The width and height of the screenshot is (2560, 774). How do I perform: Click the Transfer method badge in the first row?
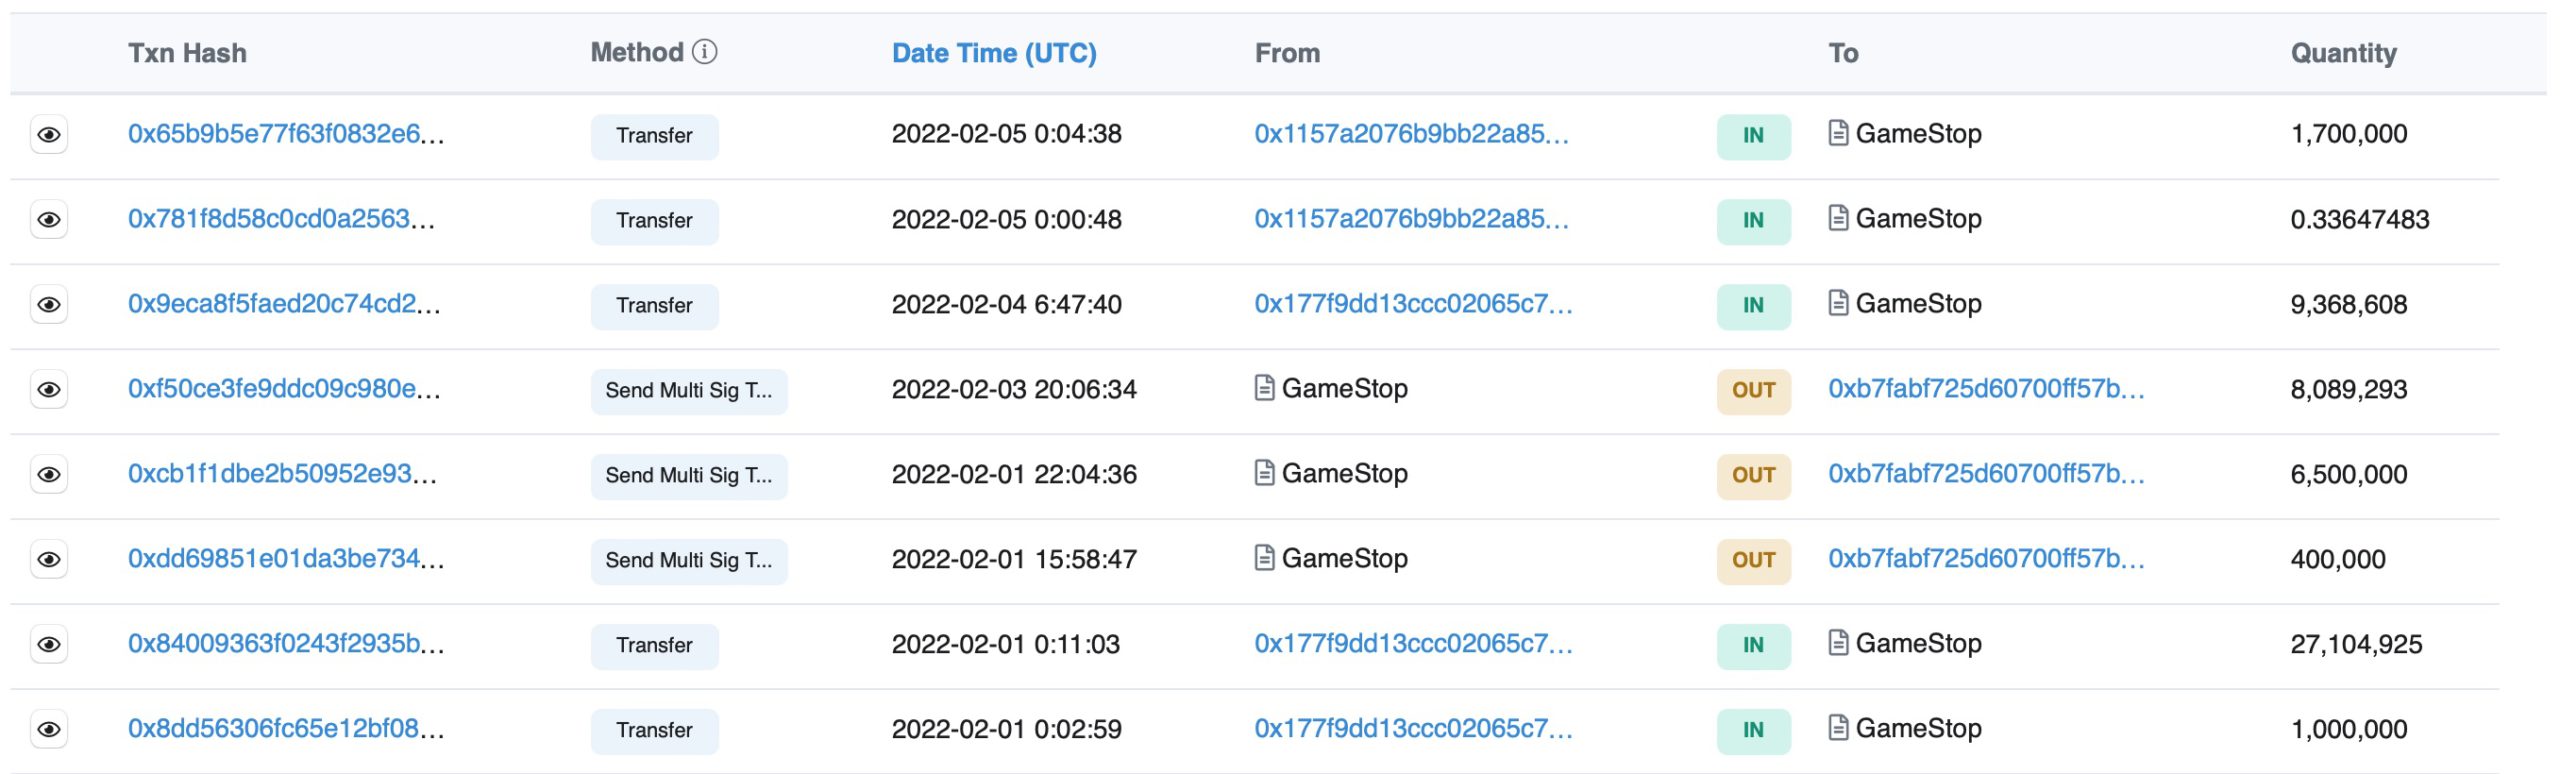tap(654, 136)
